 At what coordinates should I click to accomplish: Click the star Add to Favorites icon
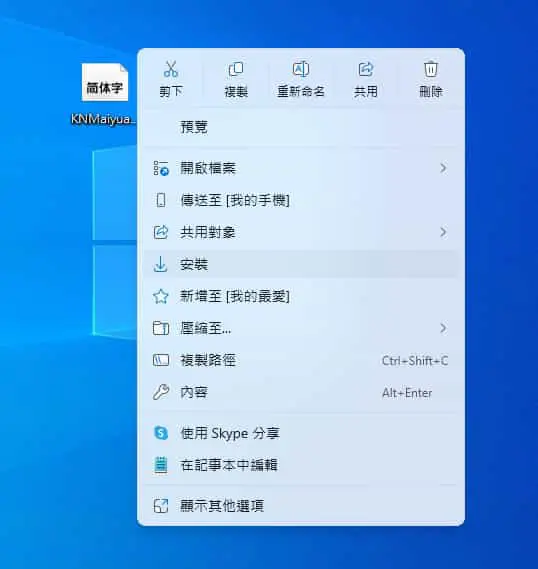(x=160, y=296)
